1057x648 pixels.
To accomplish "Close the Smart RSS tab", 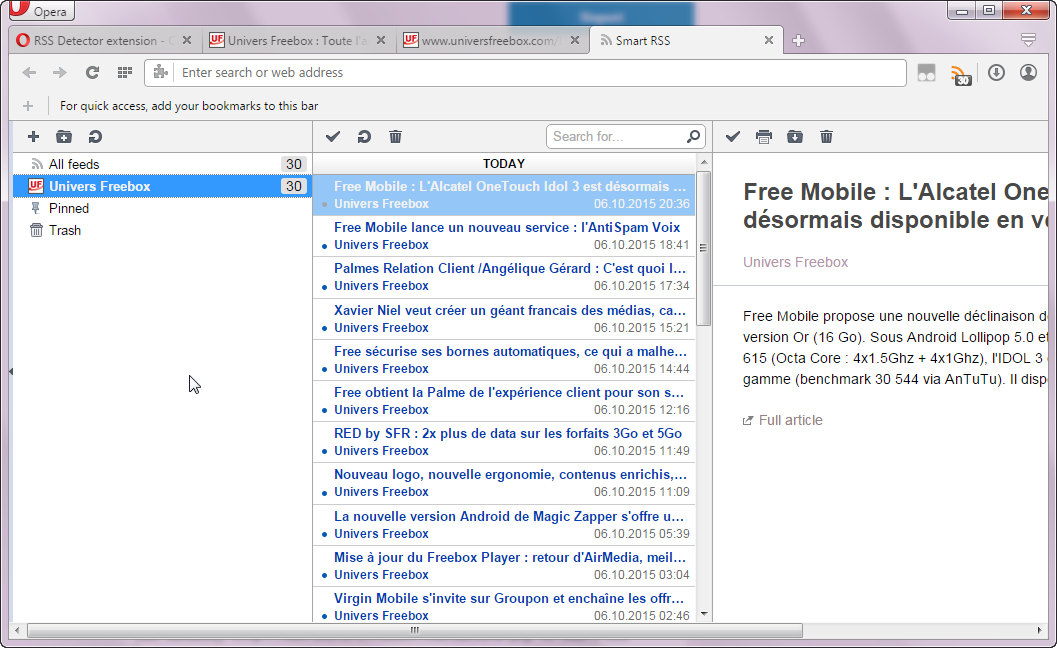I will (768, 40).
